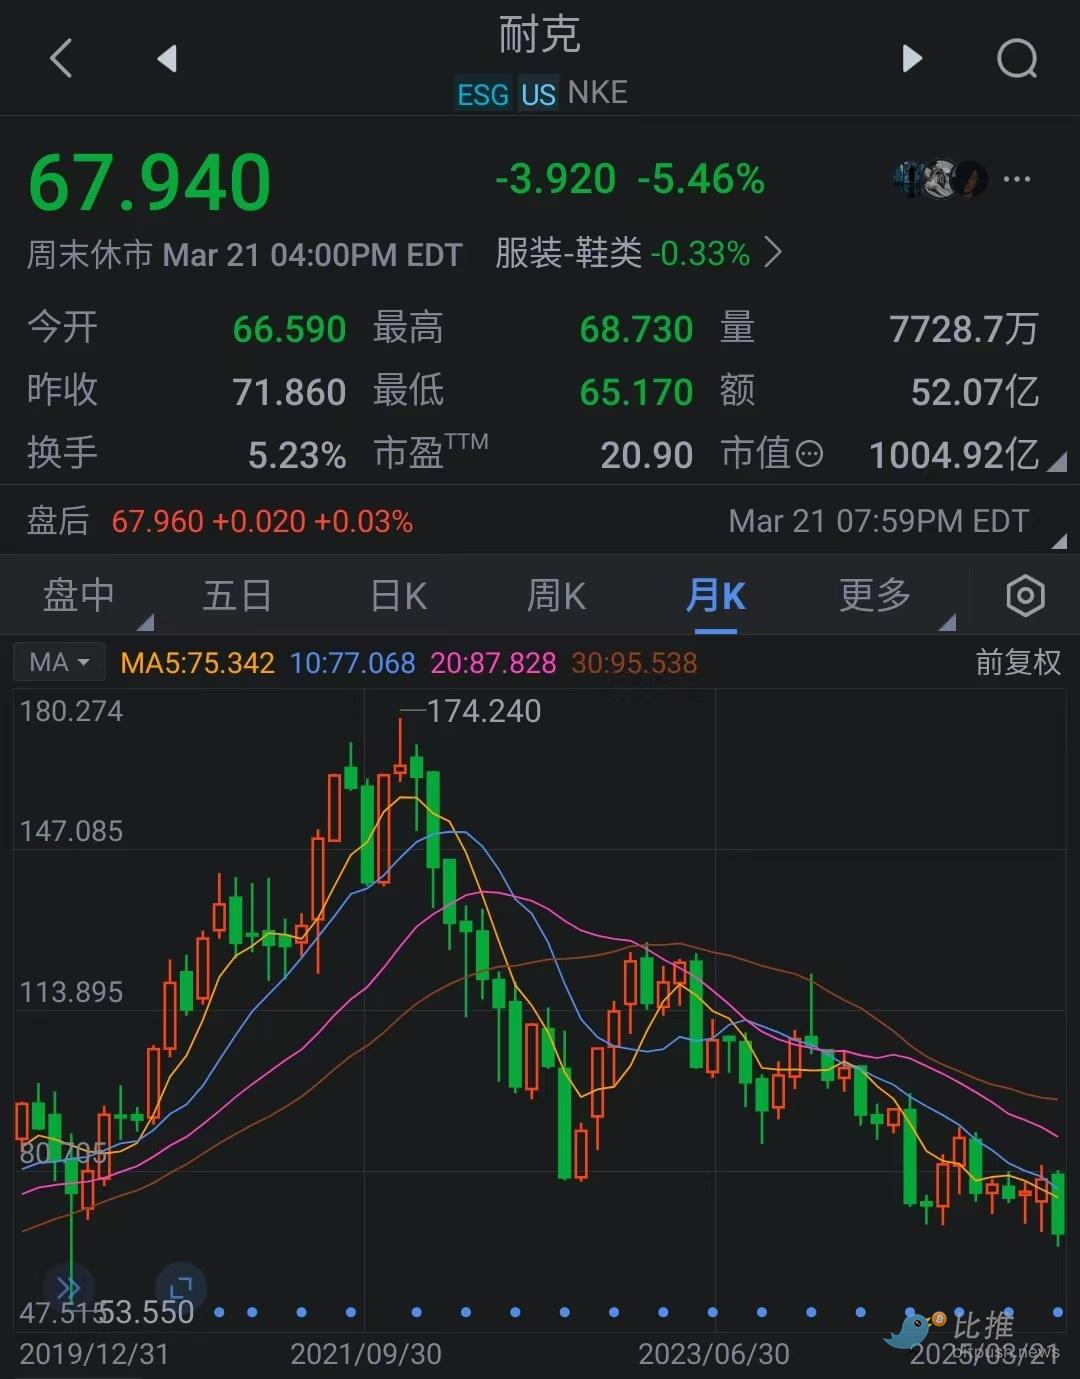Go to next stock with right triangle
1080x1379 pixels.
coord(911,58)
